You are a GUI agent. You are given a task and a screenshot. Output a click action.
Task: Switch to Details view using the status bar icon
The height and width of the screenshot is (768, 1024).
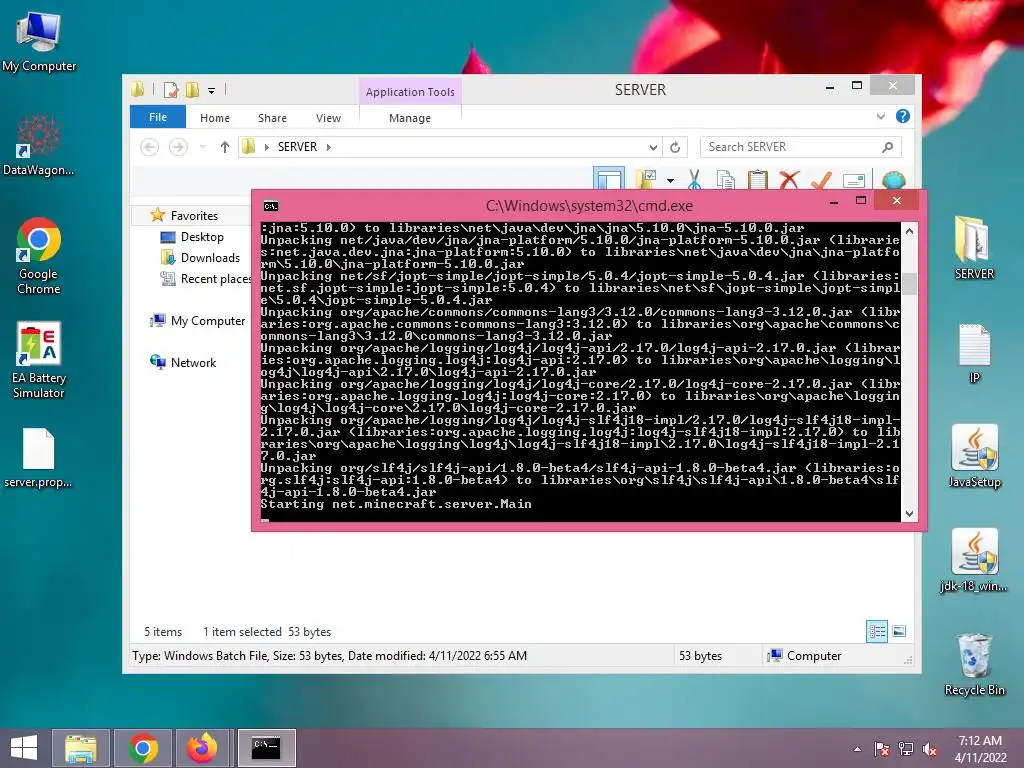pyautogui.click(x=876, y=631)
